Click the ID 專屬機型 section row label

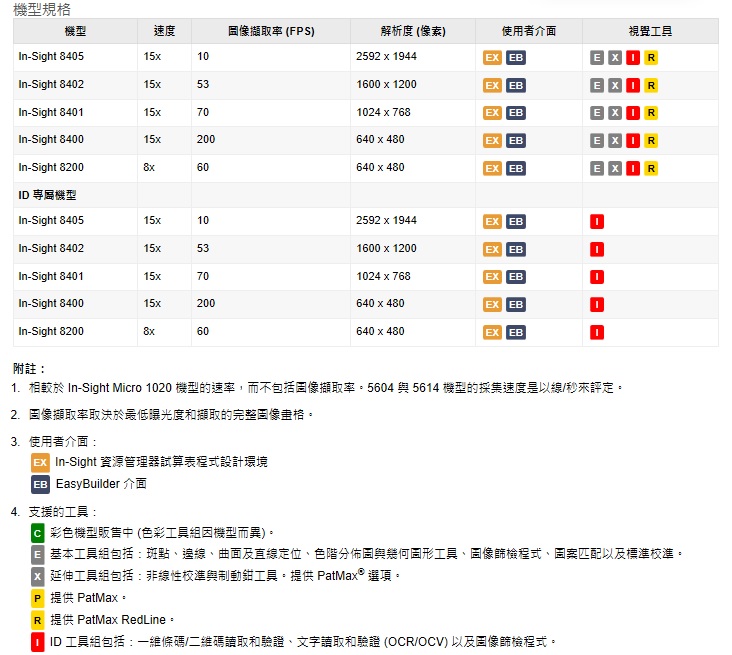[47, 195]
